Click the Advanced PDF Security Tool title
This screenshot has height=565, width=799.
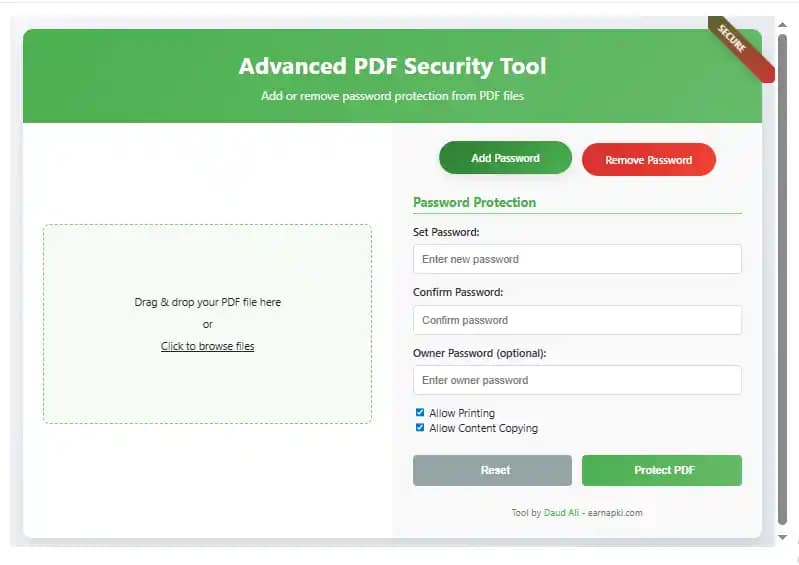pyautogui.click(x=392, y=67)
